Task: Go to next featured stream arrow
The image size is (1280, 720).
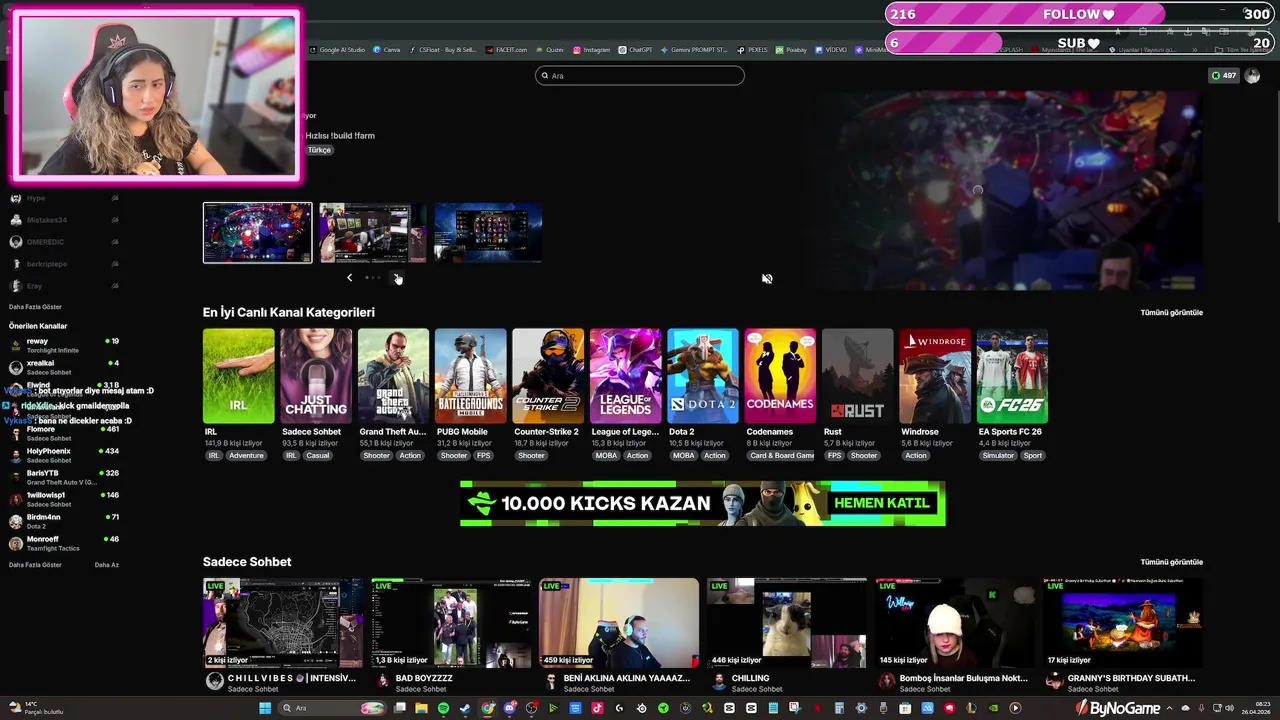Action: pos(397,278)
